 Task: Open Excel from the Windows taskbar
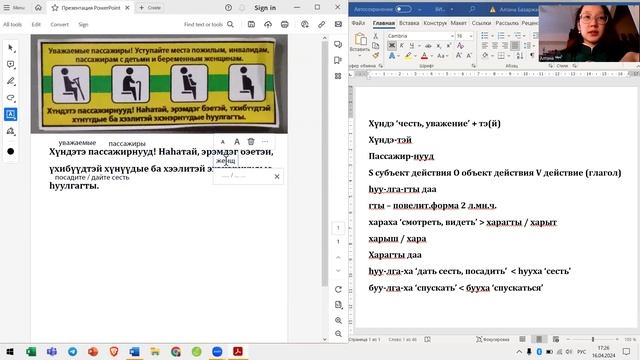coord(31,351)
